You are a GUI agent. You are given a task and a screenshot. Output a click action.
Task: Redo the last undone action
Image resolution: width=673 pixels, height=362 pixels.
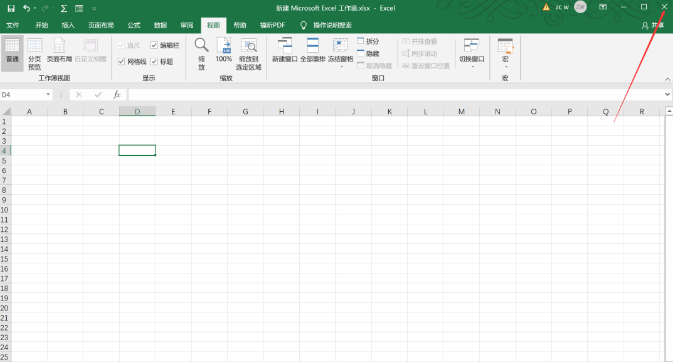[45, 8]
